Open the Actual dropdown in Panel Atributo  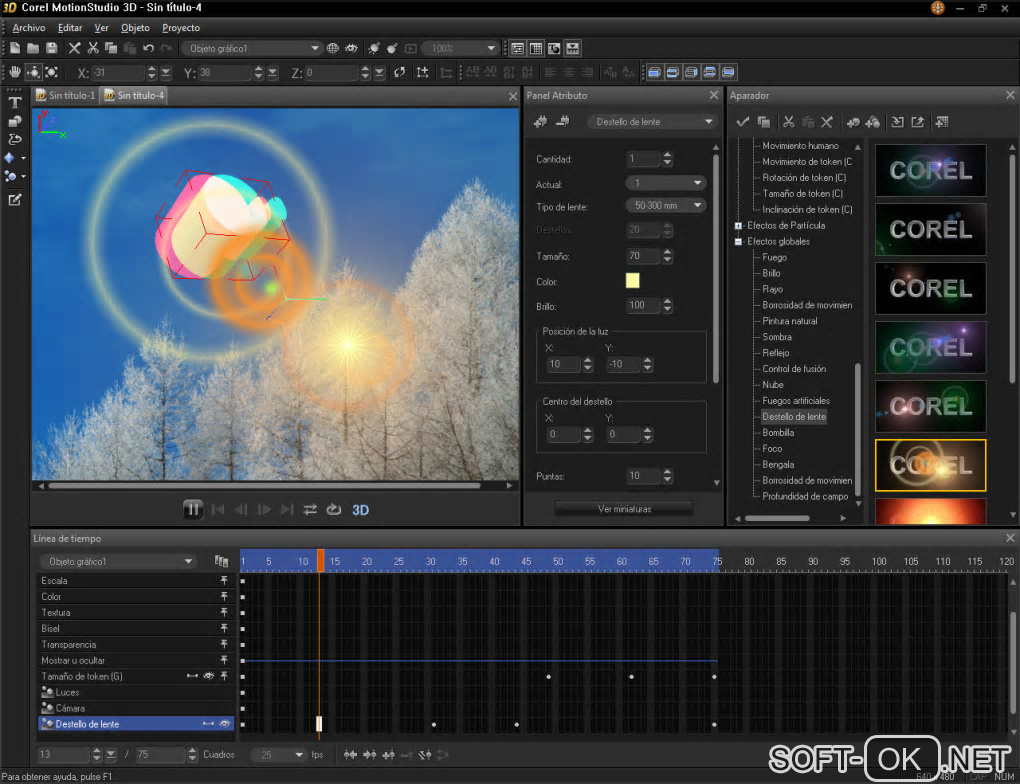(665, 183)
